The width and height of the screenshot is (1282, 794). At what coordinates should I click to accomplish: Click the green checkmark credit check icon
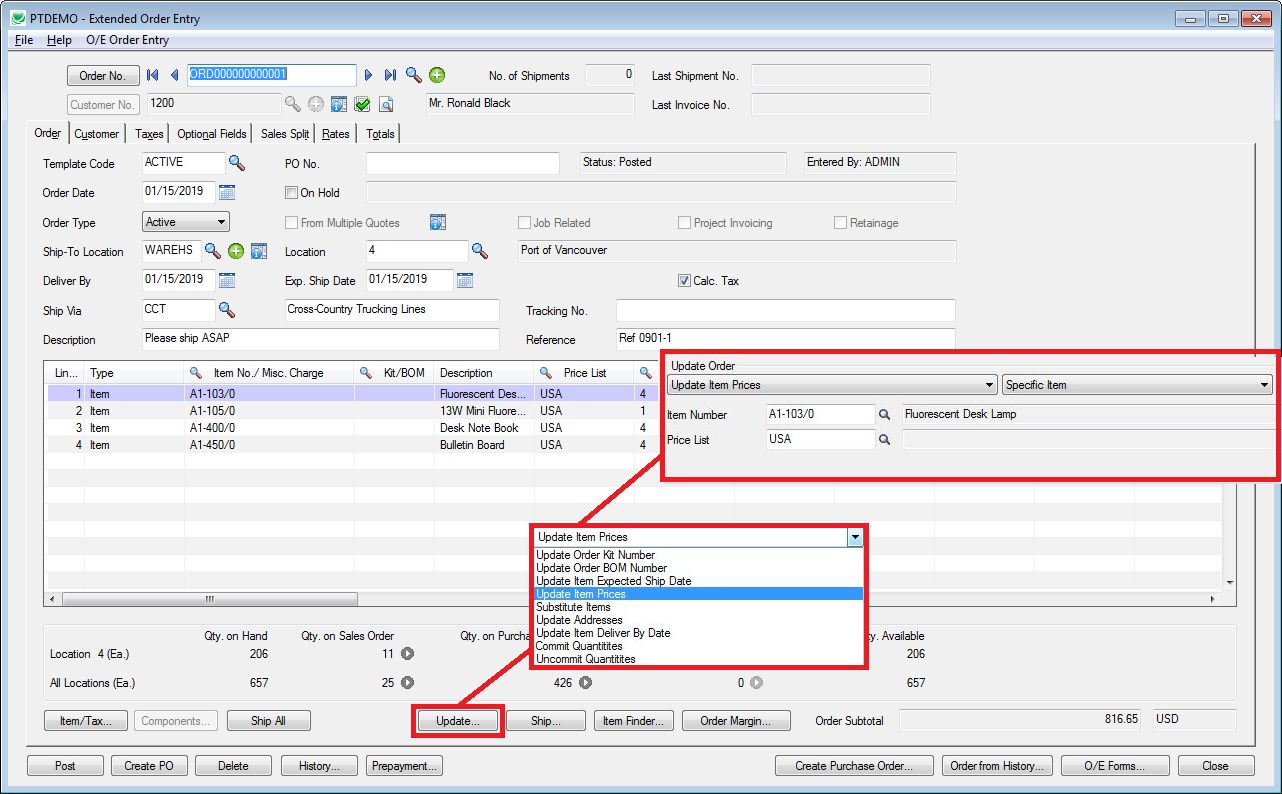point(362,104)
